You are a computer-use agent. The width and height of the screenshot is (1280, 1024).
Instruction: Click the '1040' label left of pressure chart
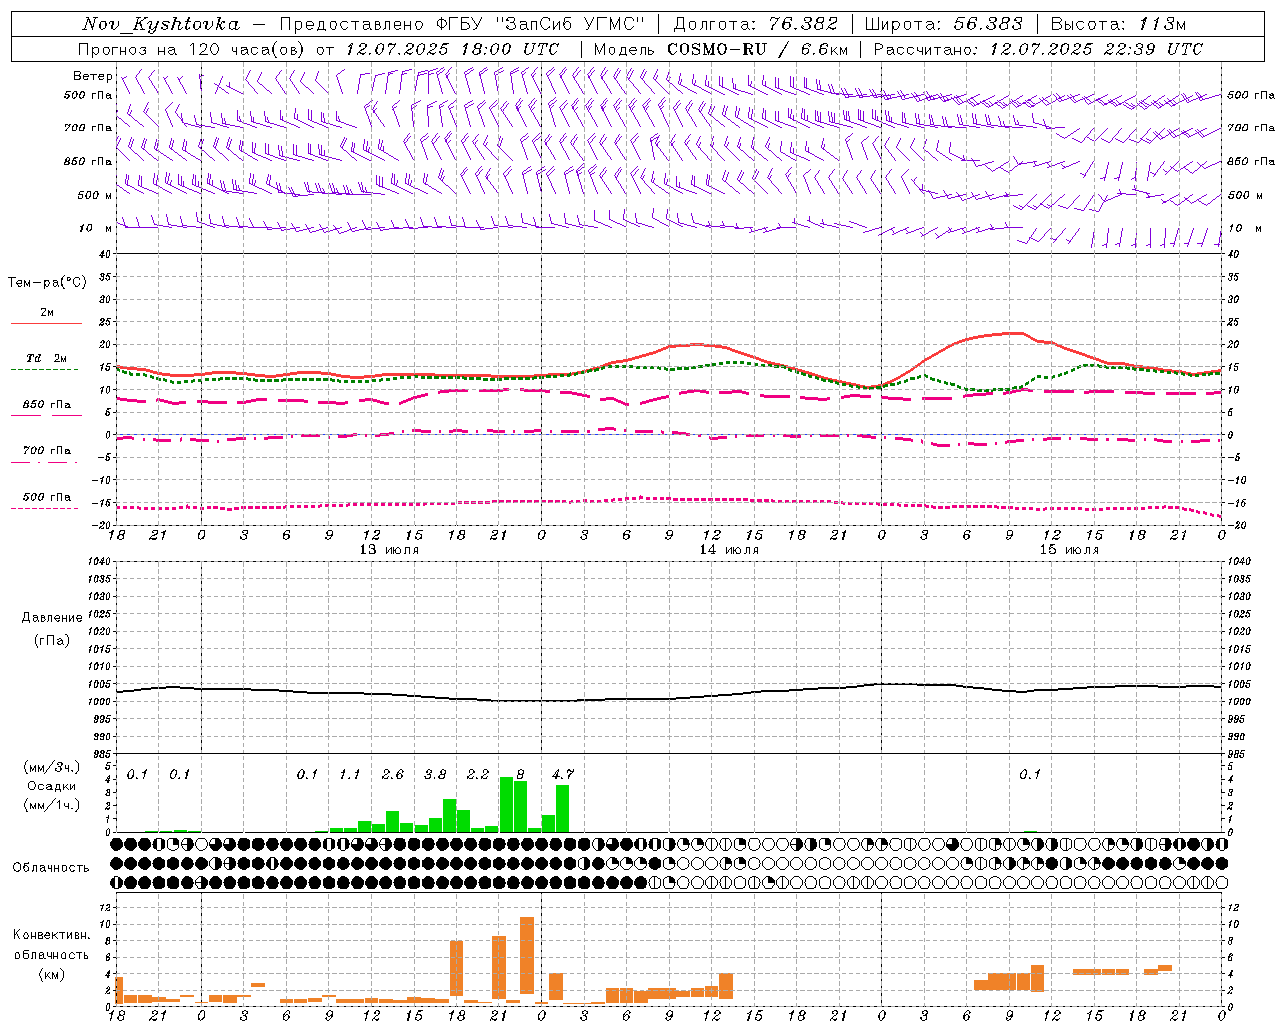pyautogui.click(x=98, y=562)
